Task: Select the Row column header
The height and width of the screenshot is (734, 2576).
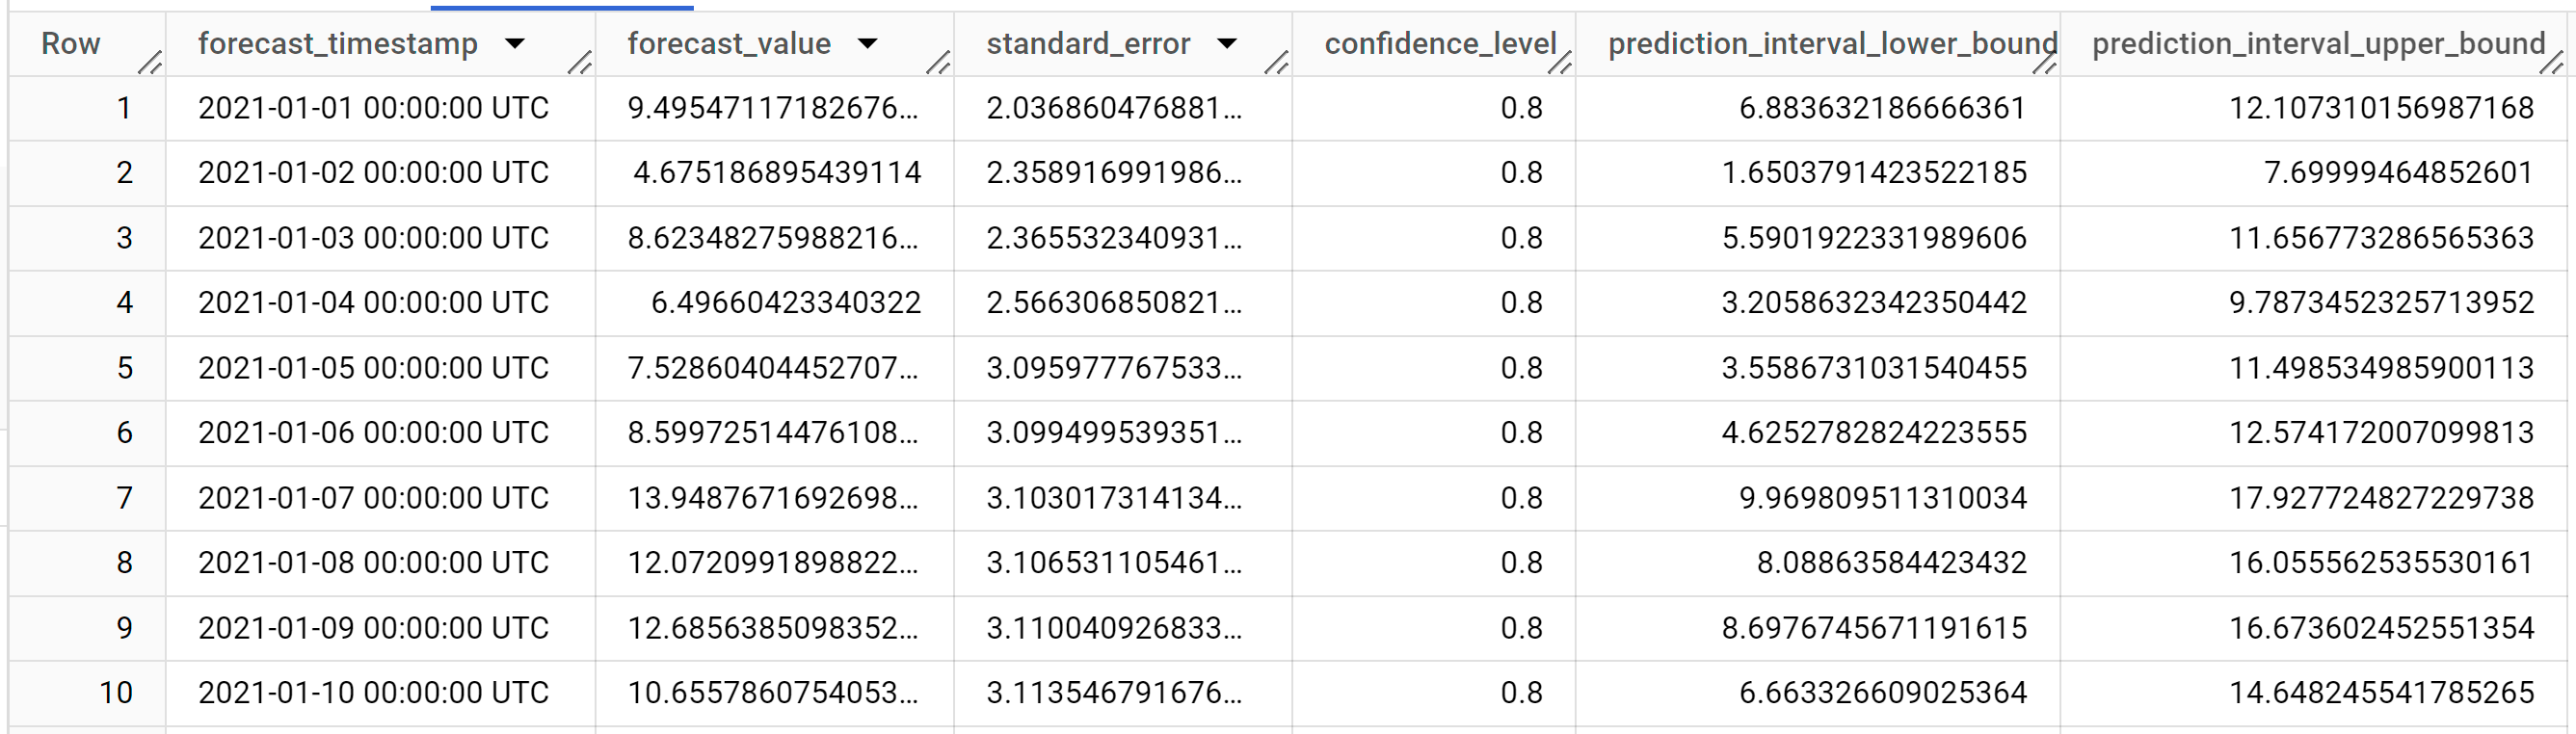Action: click(x=69, y=44)
